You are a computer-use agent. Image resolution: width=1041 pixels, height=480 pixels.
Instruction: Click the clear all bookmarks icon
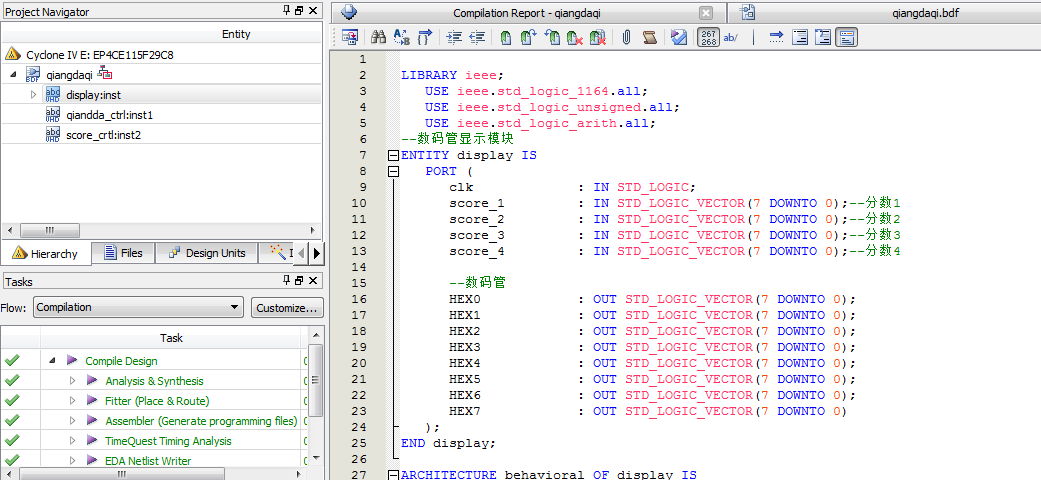tap(598, 38)
